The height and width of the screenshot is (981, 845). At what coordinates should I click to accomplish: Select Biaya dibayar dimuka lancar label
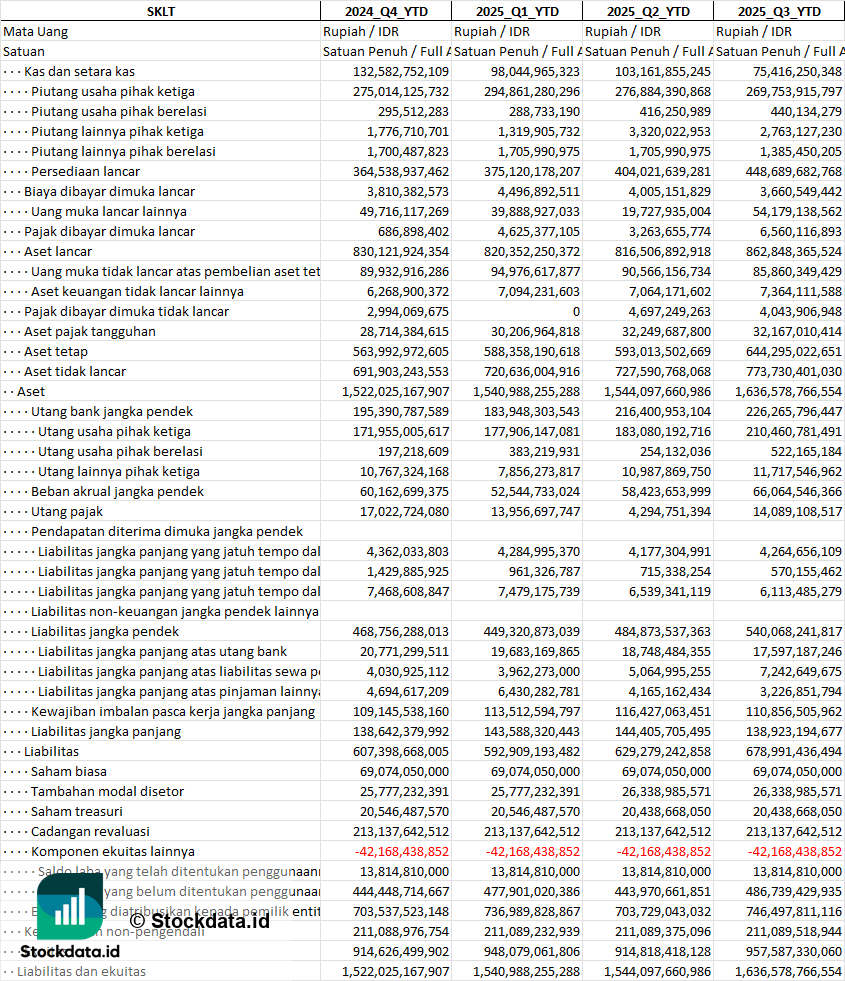coord(109,191)
